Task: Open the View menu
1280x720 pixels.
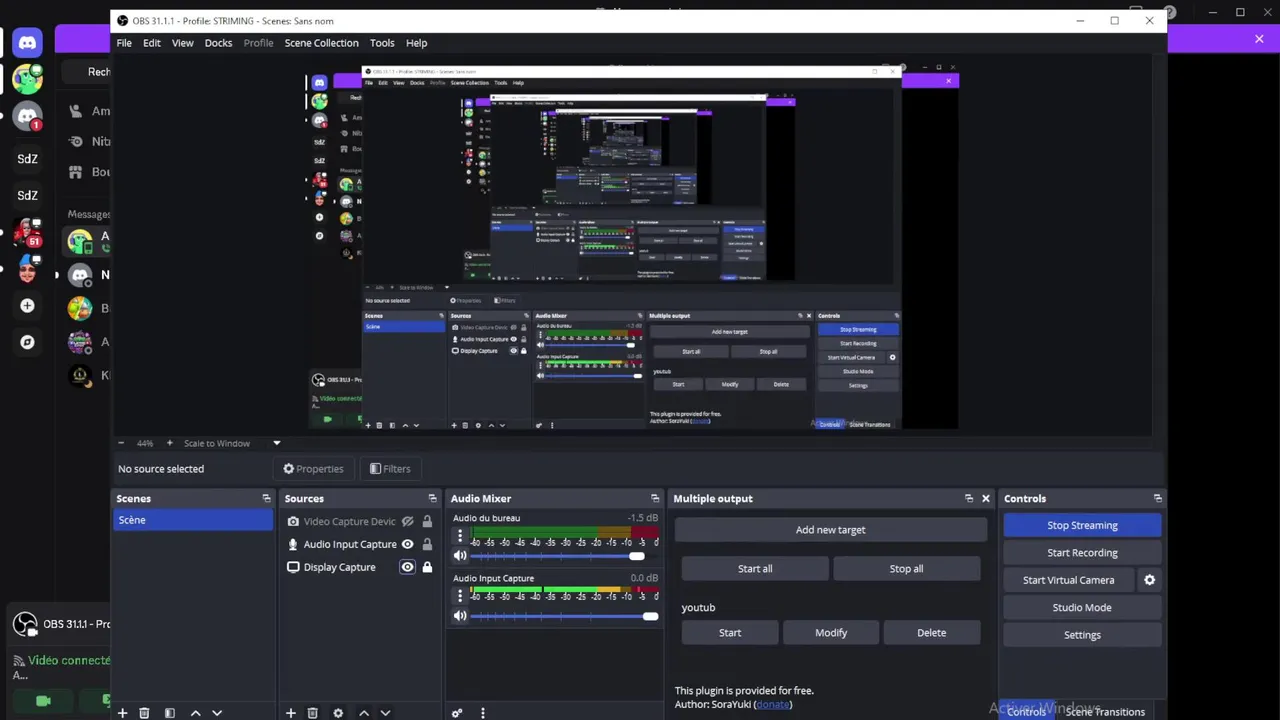Action: (x=182, y=43)
